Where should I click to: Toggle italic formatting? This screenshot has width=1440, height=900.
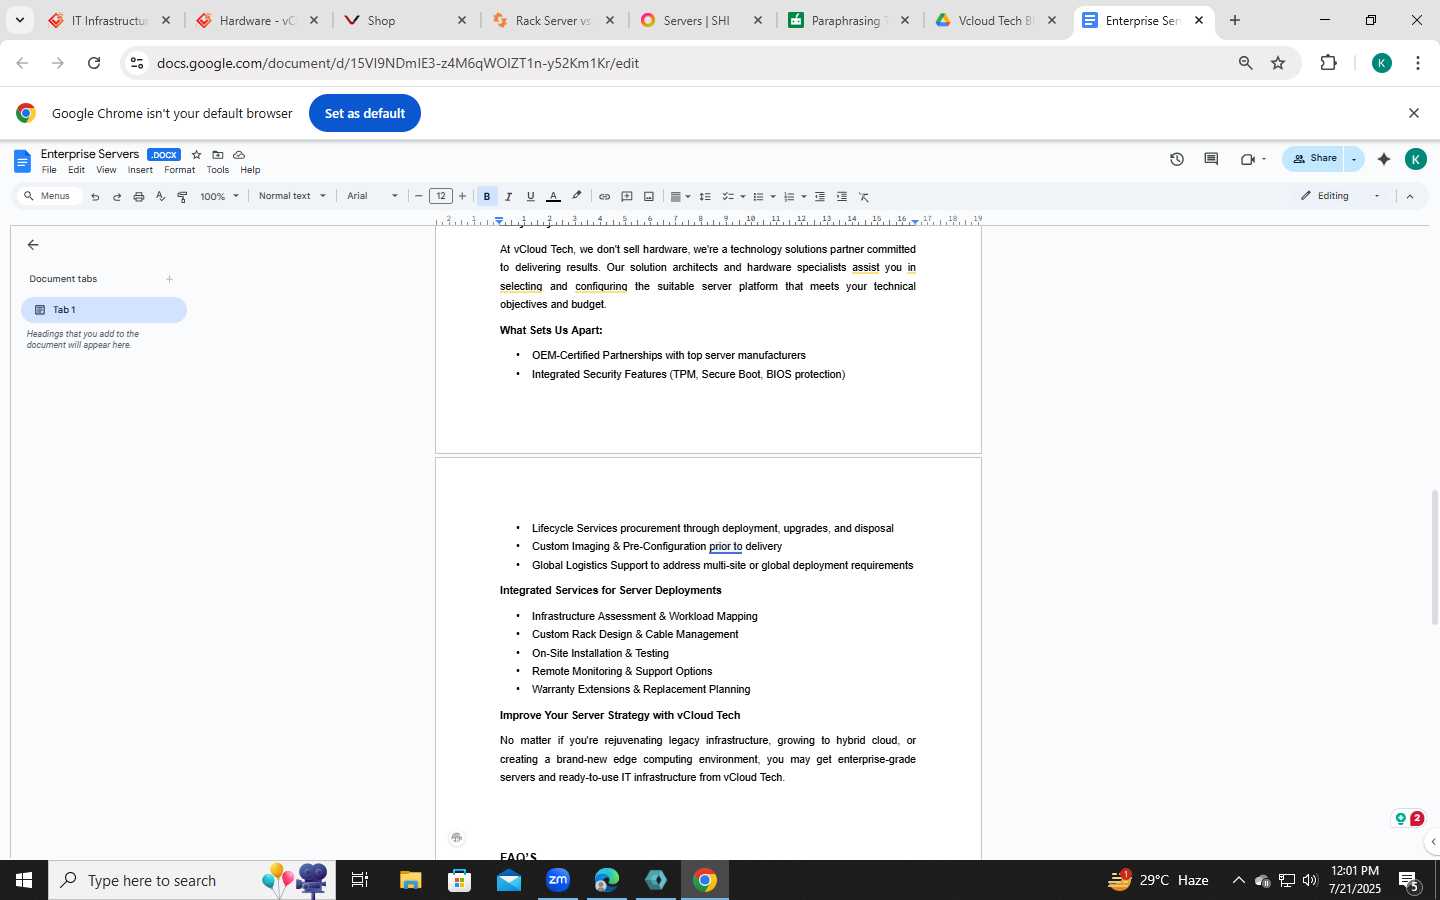click(x=508, y=197)
